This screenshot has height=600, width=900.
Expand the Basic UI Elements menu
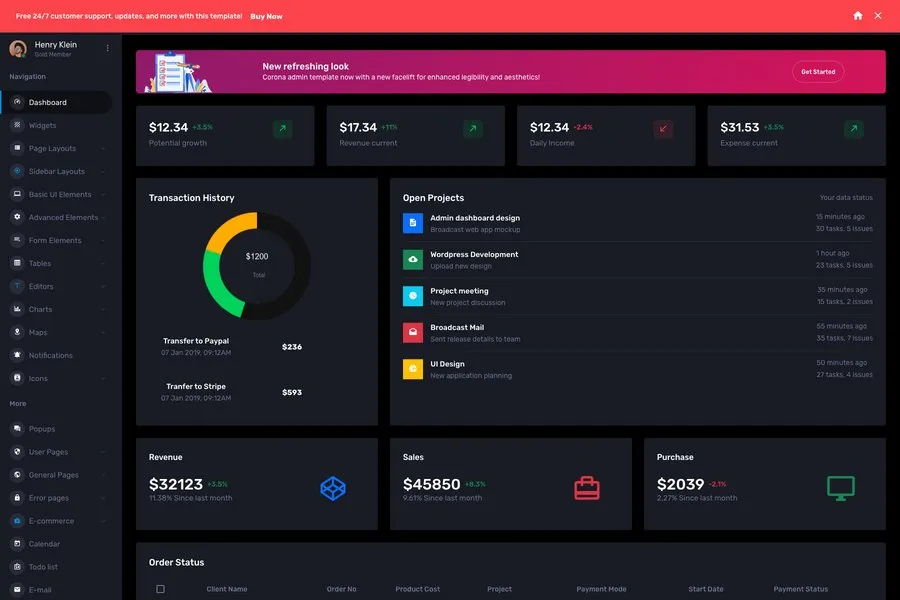(59, 195)
